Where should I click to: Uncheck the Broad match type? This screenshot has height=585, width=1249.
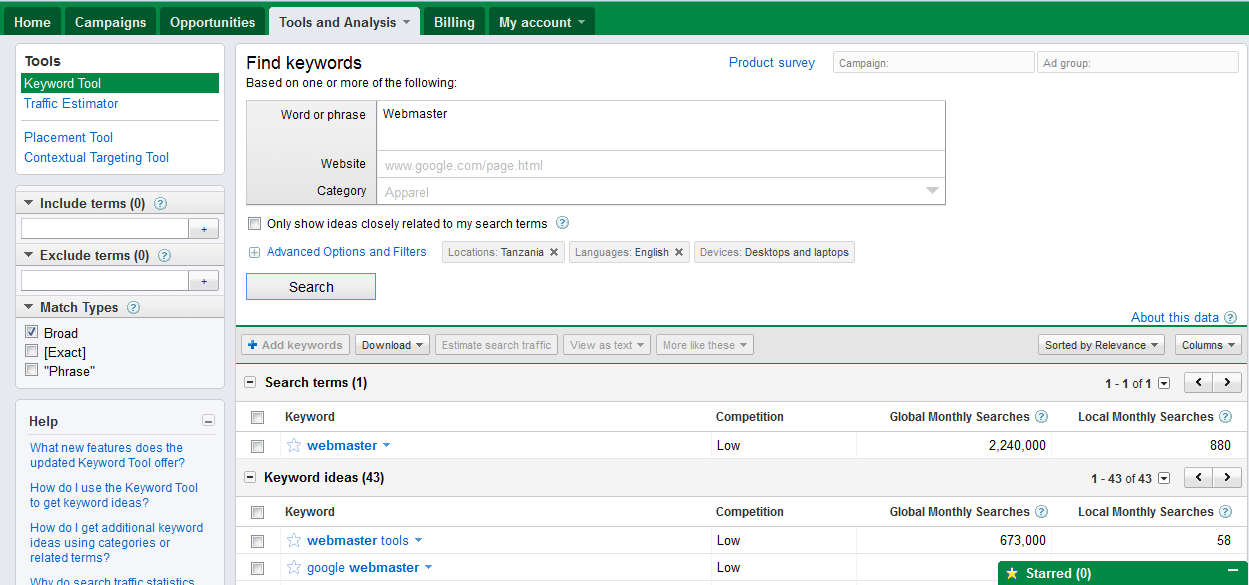click(x=32, y=332)
